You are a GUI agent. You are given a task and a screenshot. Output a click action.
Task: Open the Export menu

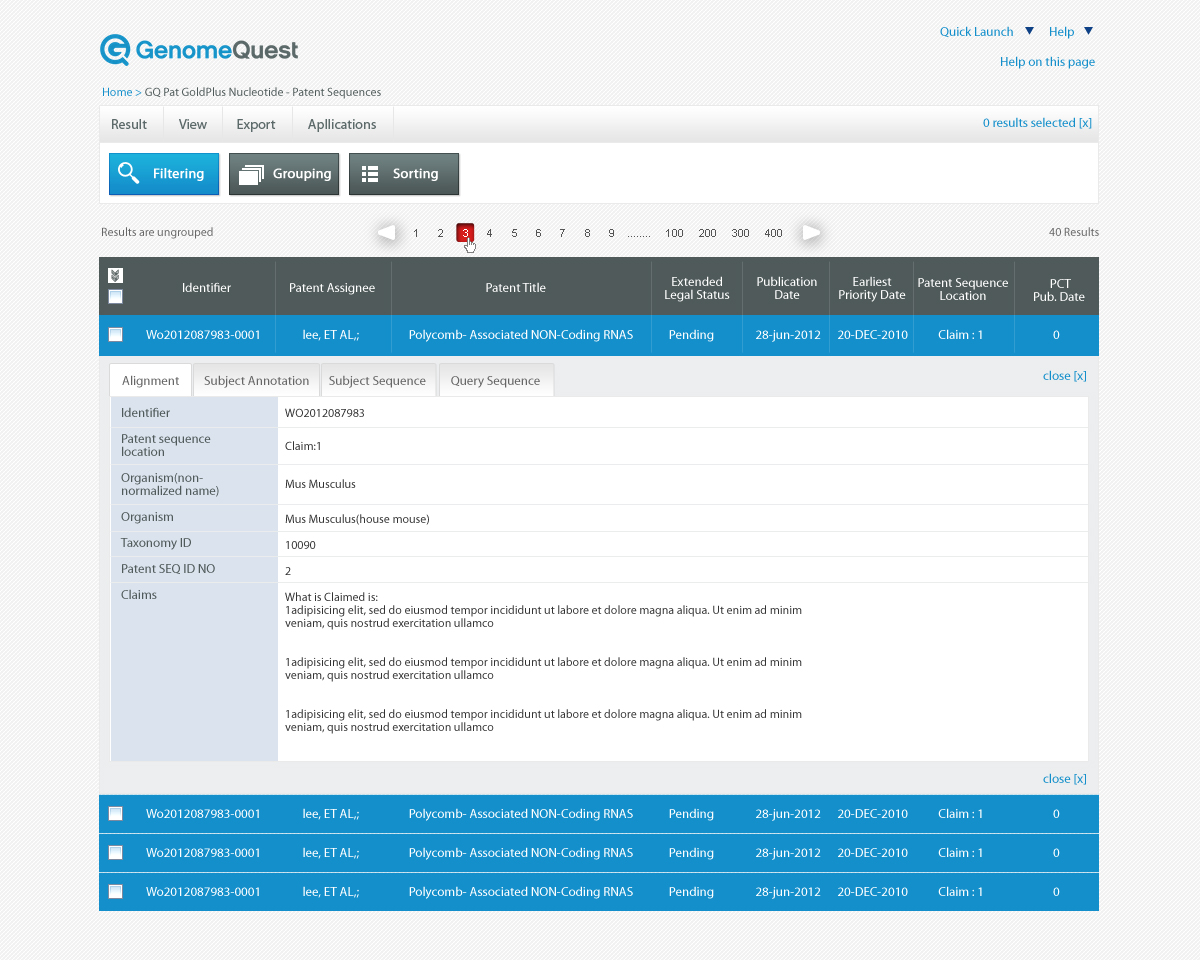pyautogui.click(x=256, y=124)
